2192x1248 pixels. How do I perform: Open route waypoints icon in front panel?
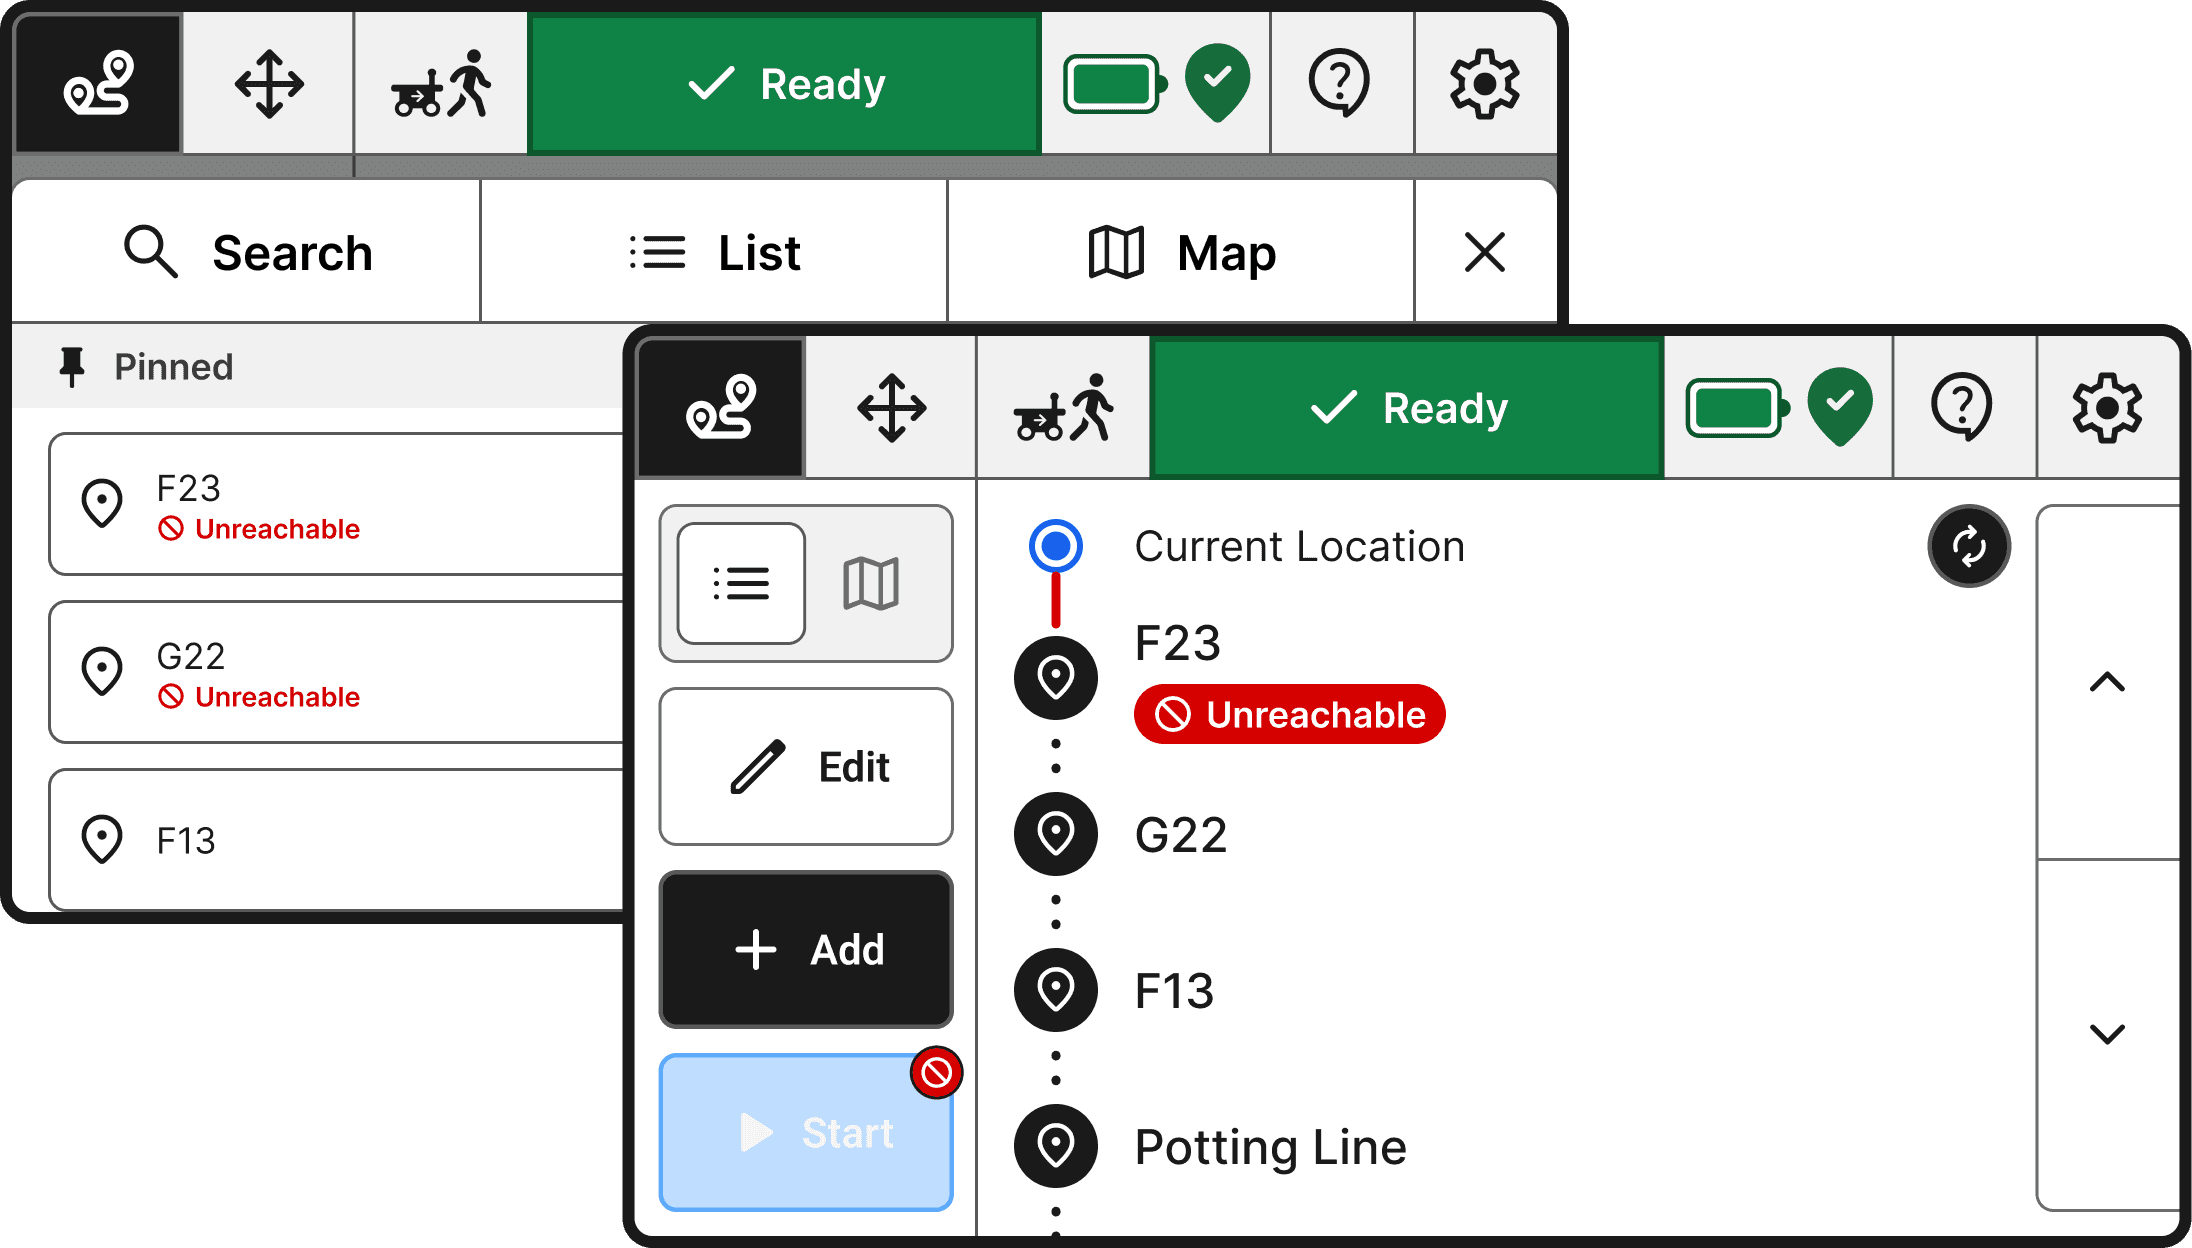(720, 408)
